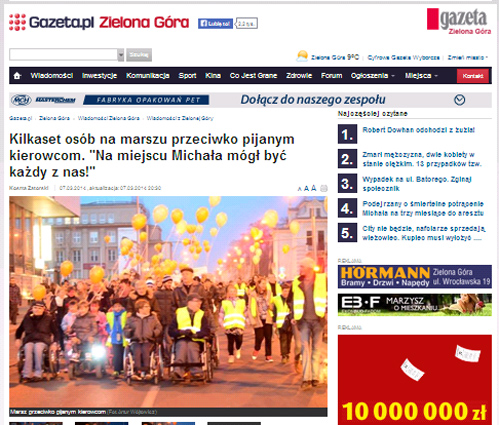
Task: Click the photo caption Marsz przeciwko pijanym kierowcom
Action: pos(58,412)
